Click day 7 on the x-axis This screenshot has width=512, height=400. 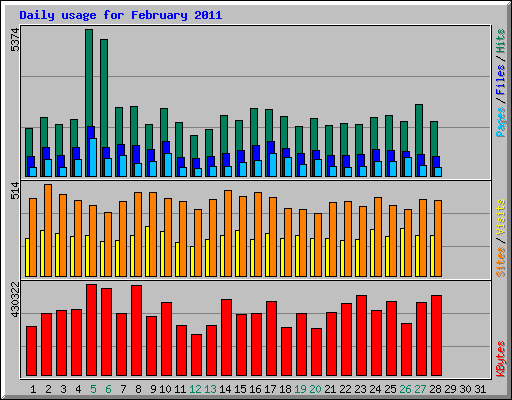click(x=123, y=389)
